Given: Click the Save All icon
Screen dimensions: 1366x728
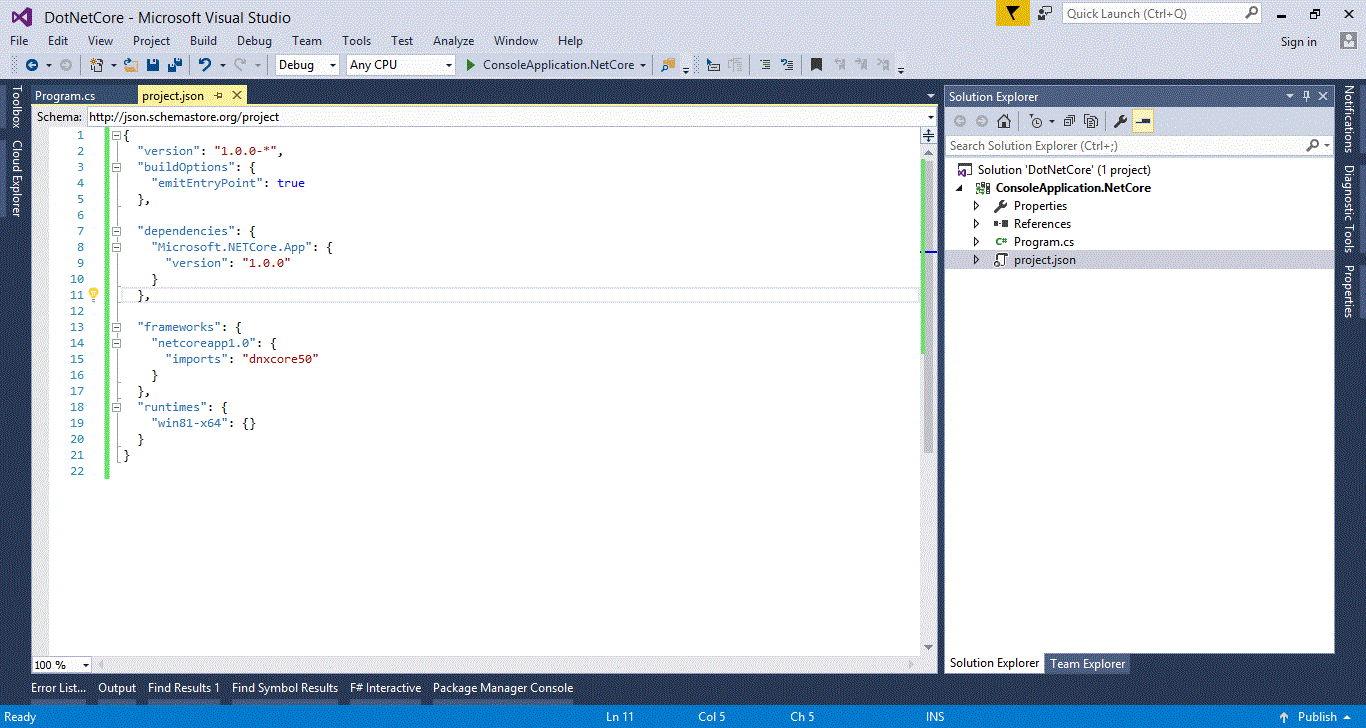Looking at the screenshot, I should [174, 64].
